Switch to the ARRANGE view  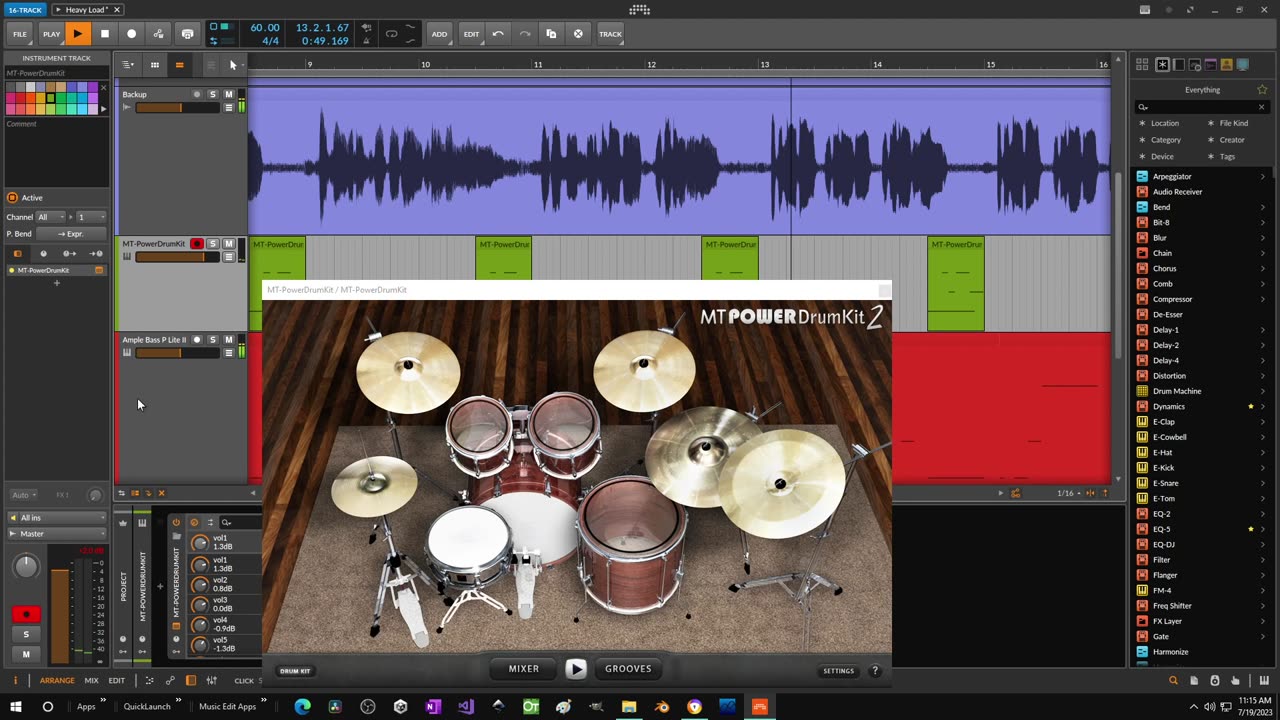coord(57,681)
